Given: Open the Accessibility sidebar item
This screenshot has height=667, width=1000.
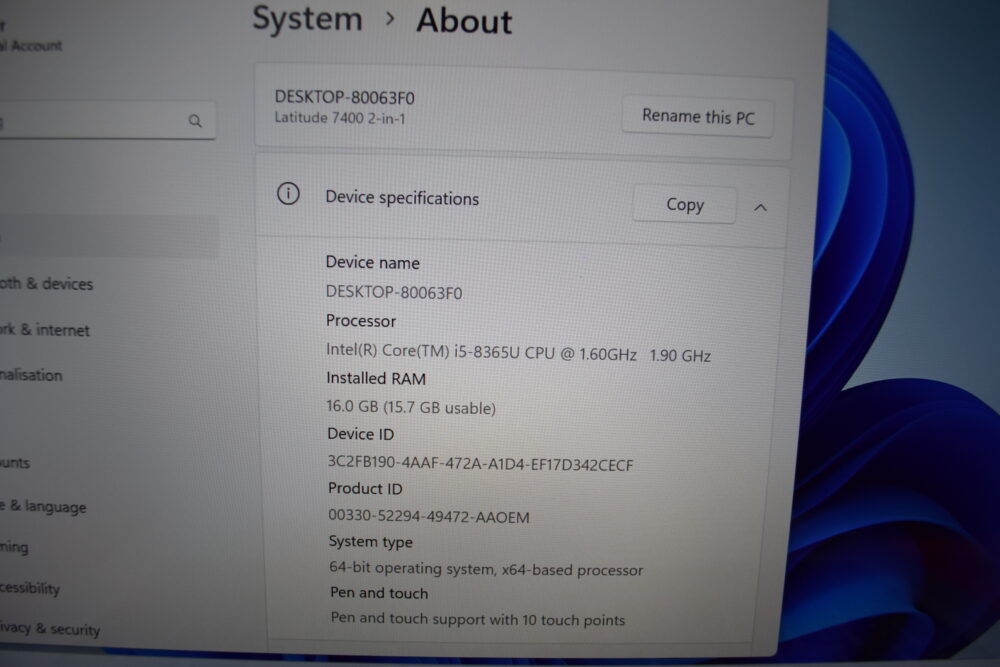Looking at the screenshot, I should (30, 588).
